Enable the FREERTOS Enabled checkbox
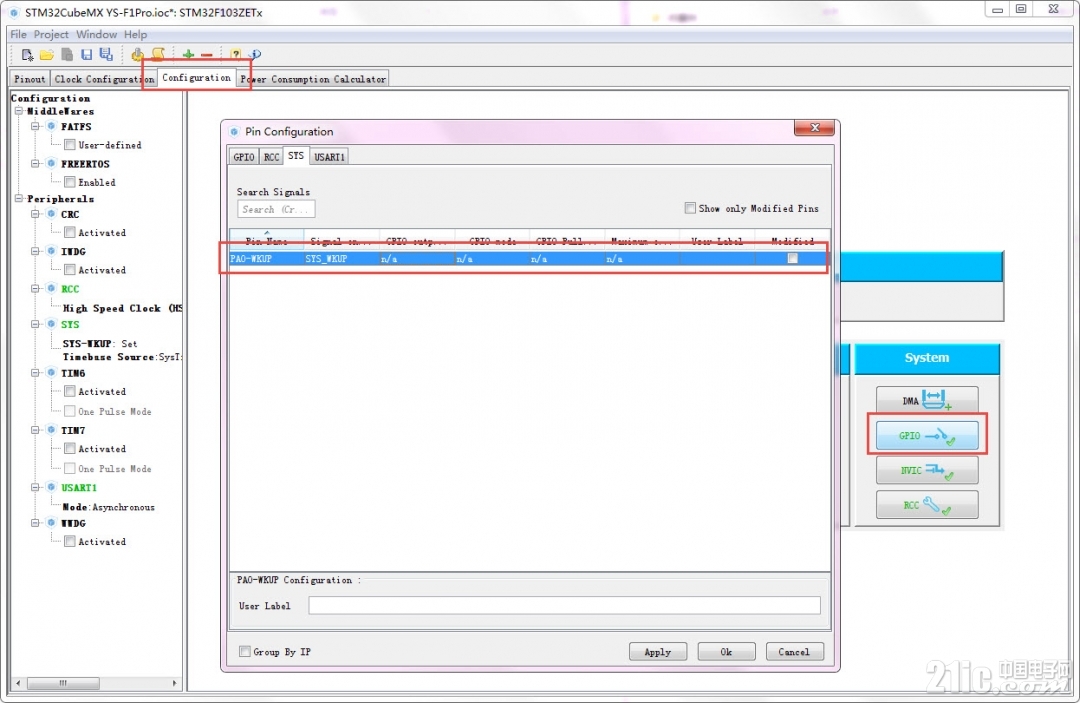1080x703 pixels. tap(70, 182)
